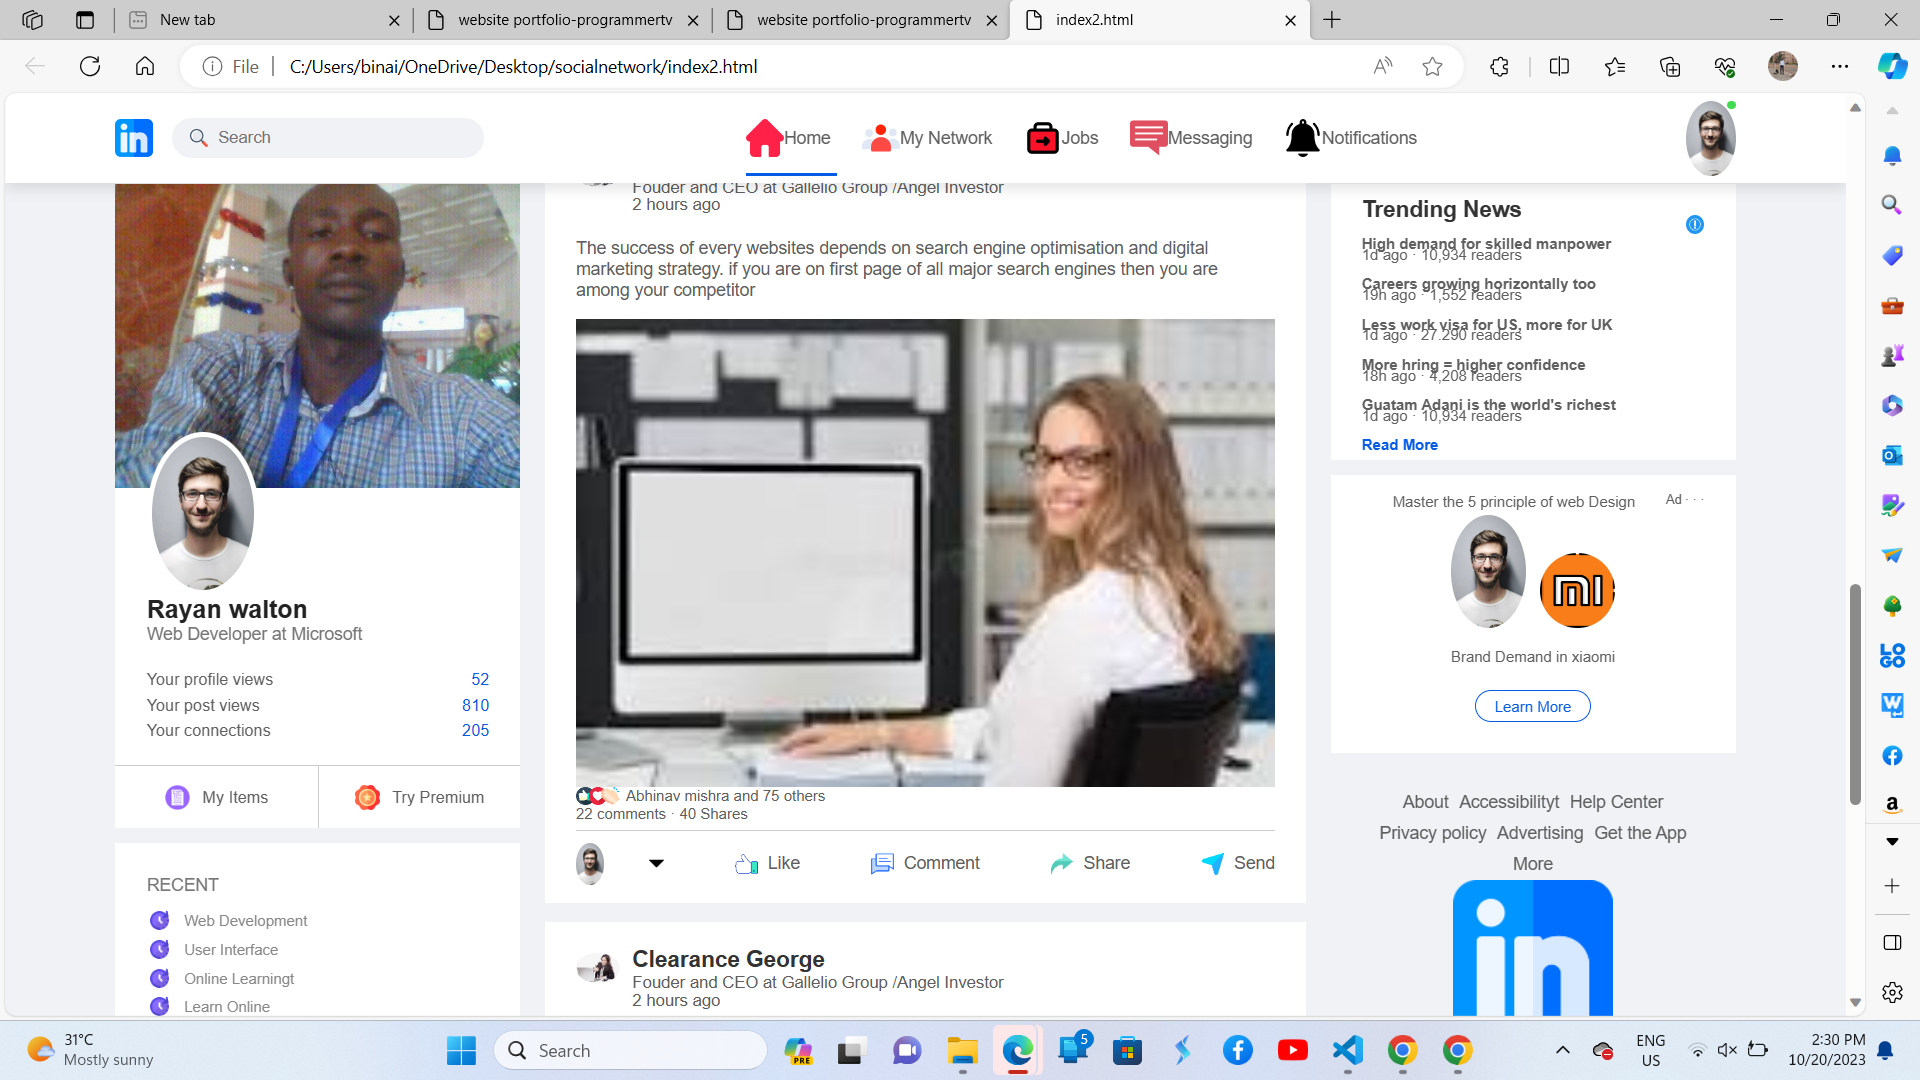Click the Trending News info icon
1920x1080 pixels.
(x=1694, y=224)
